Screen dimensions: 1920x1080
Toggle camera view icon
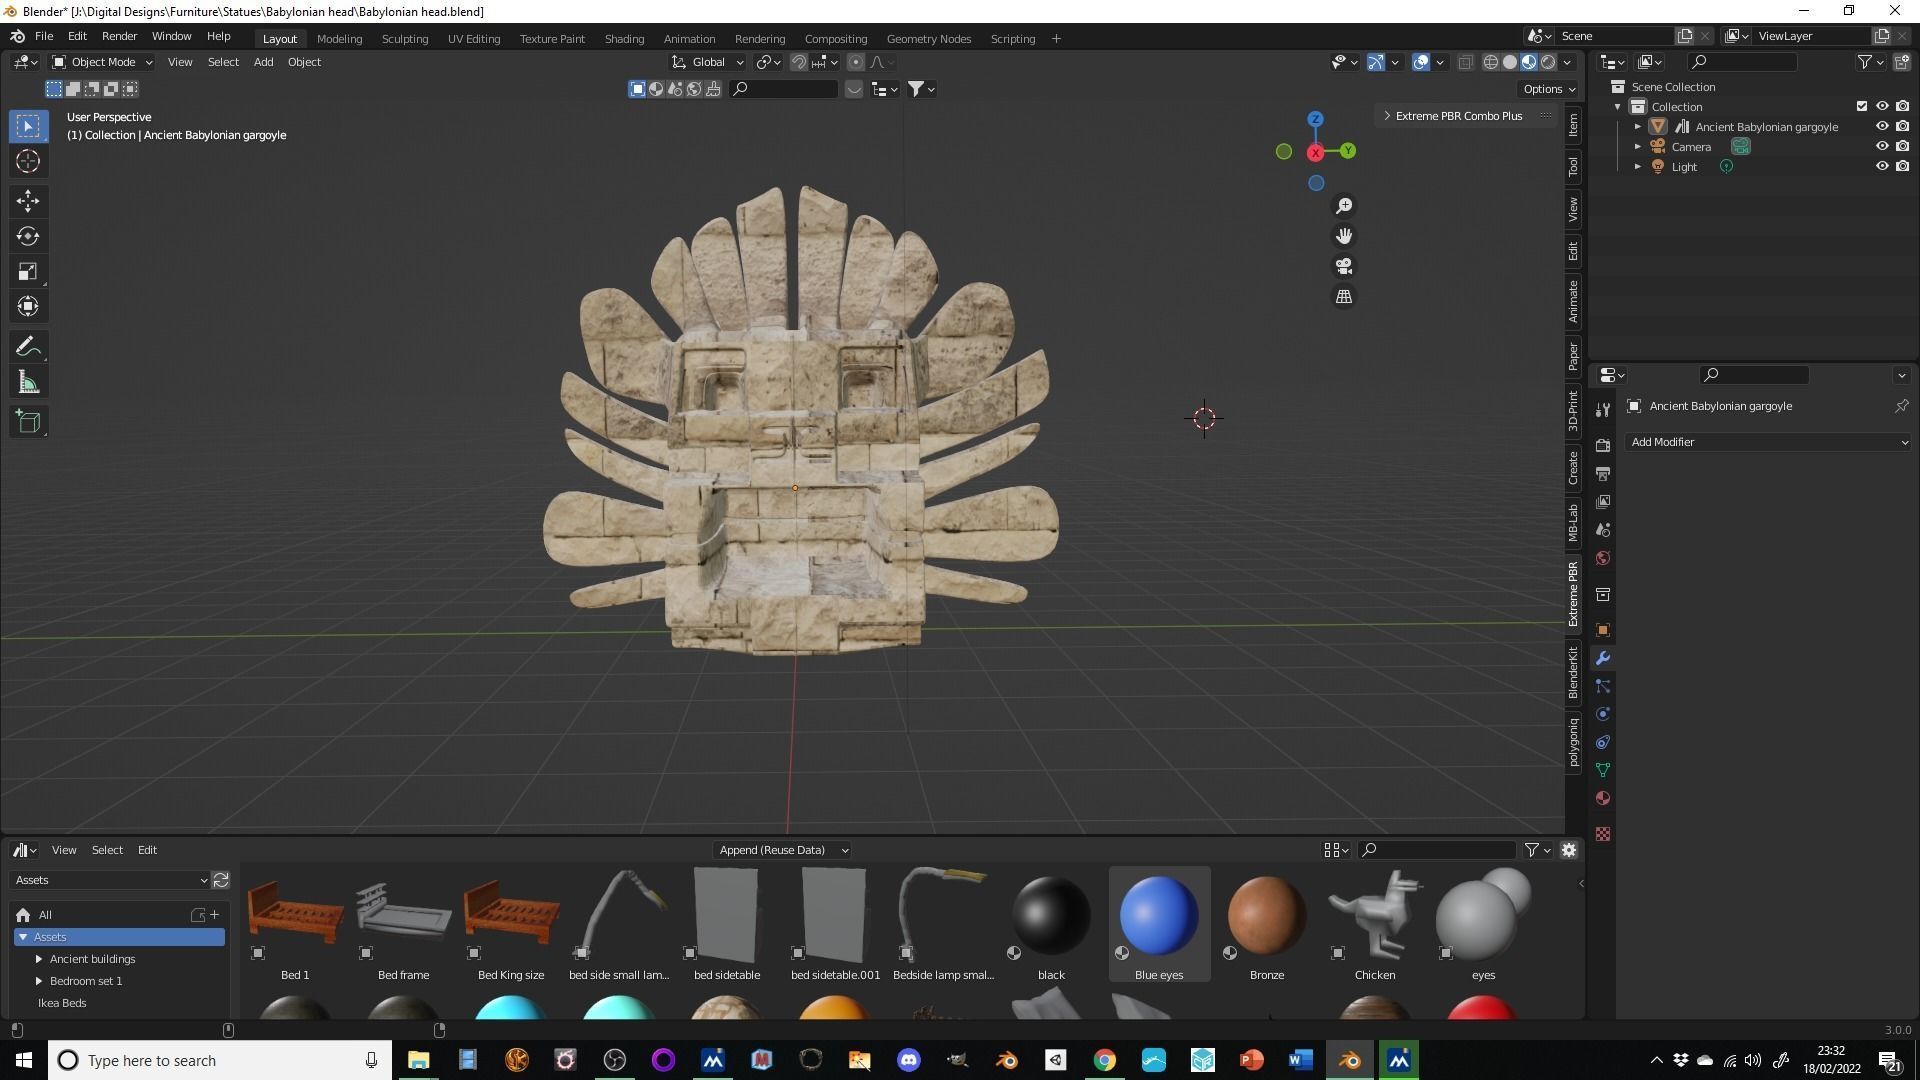click(1344, 266)
